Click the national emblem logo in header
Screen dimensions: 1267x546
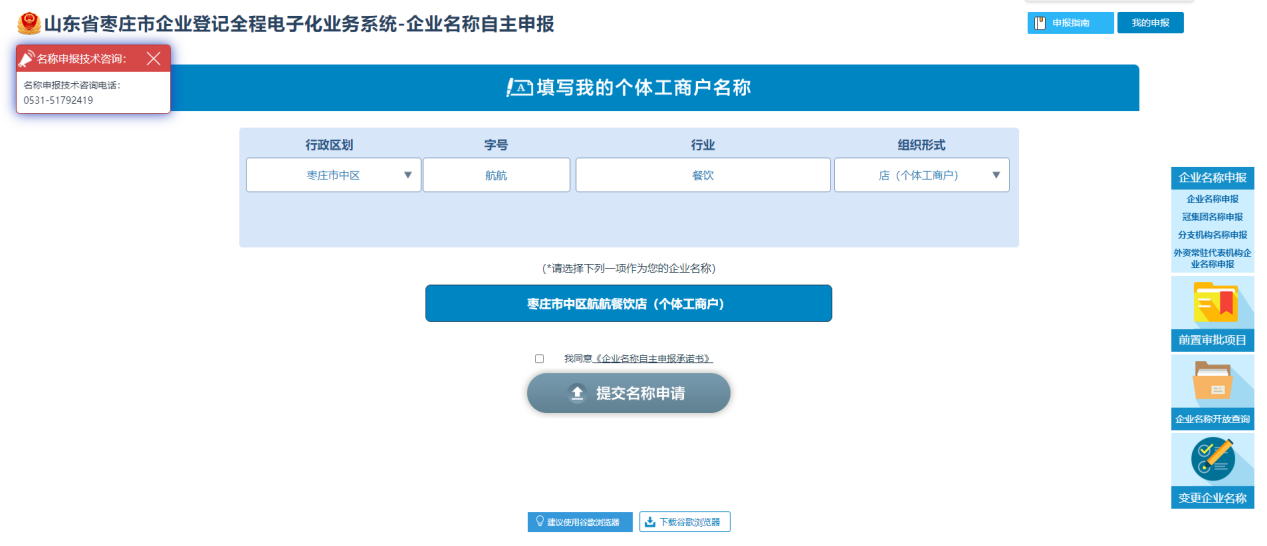(29, 24)
